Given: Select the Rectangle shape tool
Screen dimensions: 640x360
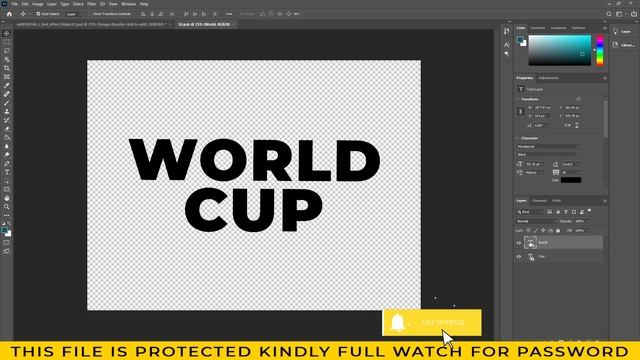Looking at the screenshot, I should tap(7, 189).
